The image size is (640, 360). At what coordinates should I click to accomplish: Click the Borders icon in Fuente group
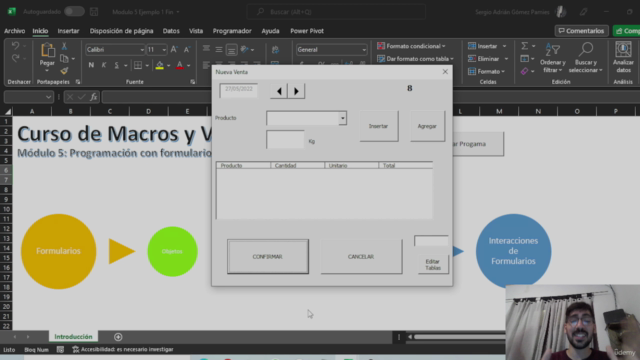coord(138,65)
